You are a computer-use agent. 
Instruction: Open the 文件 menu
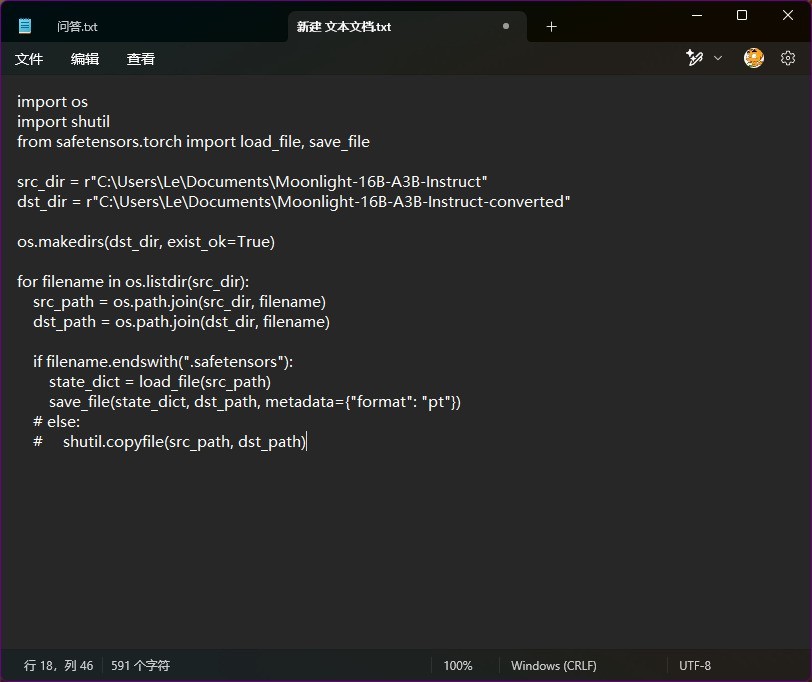[29, 59]
